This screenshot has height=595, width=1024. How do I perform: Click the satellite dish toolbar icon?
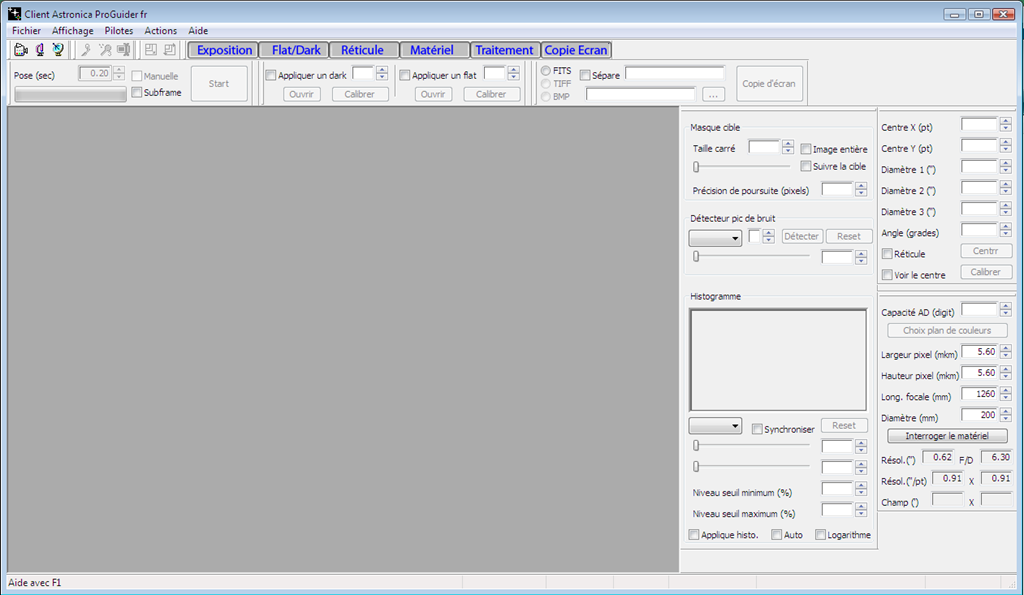click(58, 50)
